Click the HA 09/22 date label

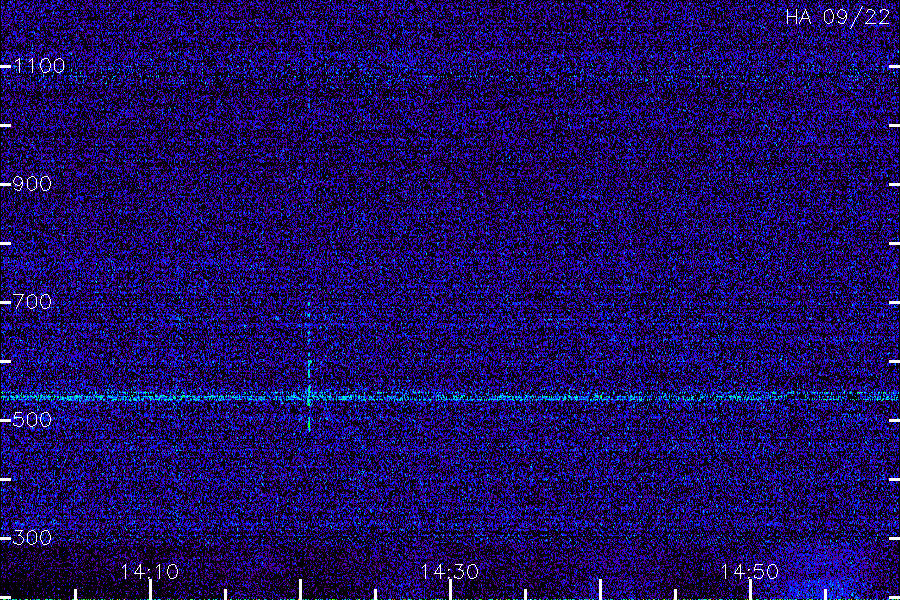[x=837, y=17]
